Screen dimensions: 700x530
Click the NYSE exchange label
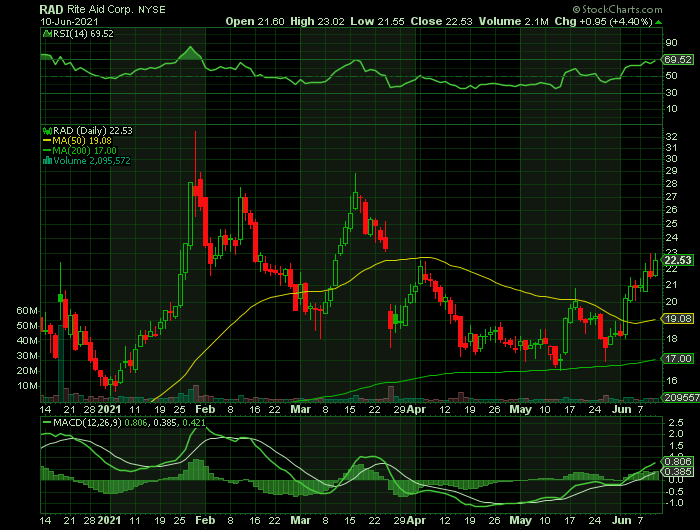coord(151,10)
